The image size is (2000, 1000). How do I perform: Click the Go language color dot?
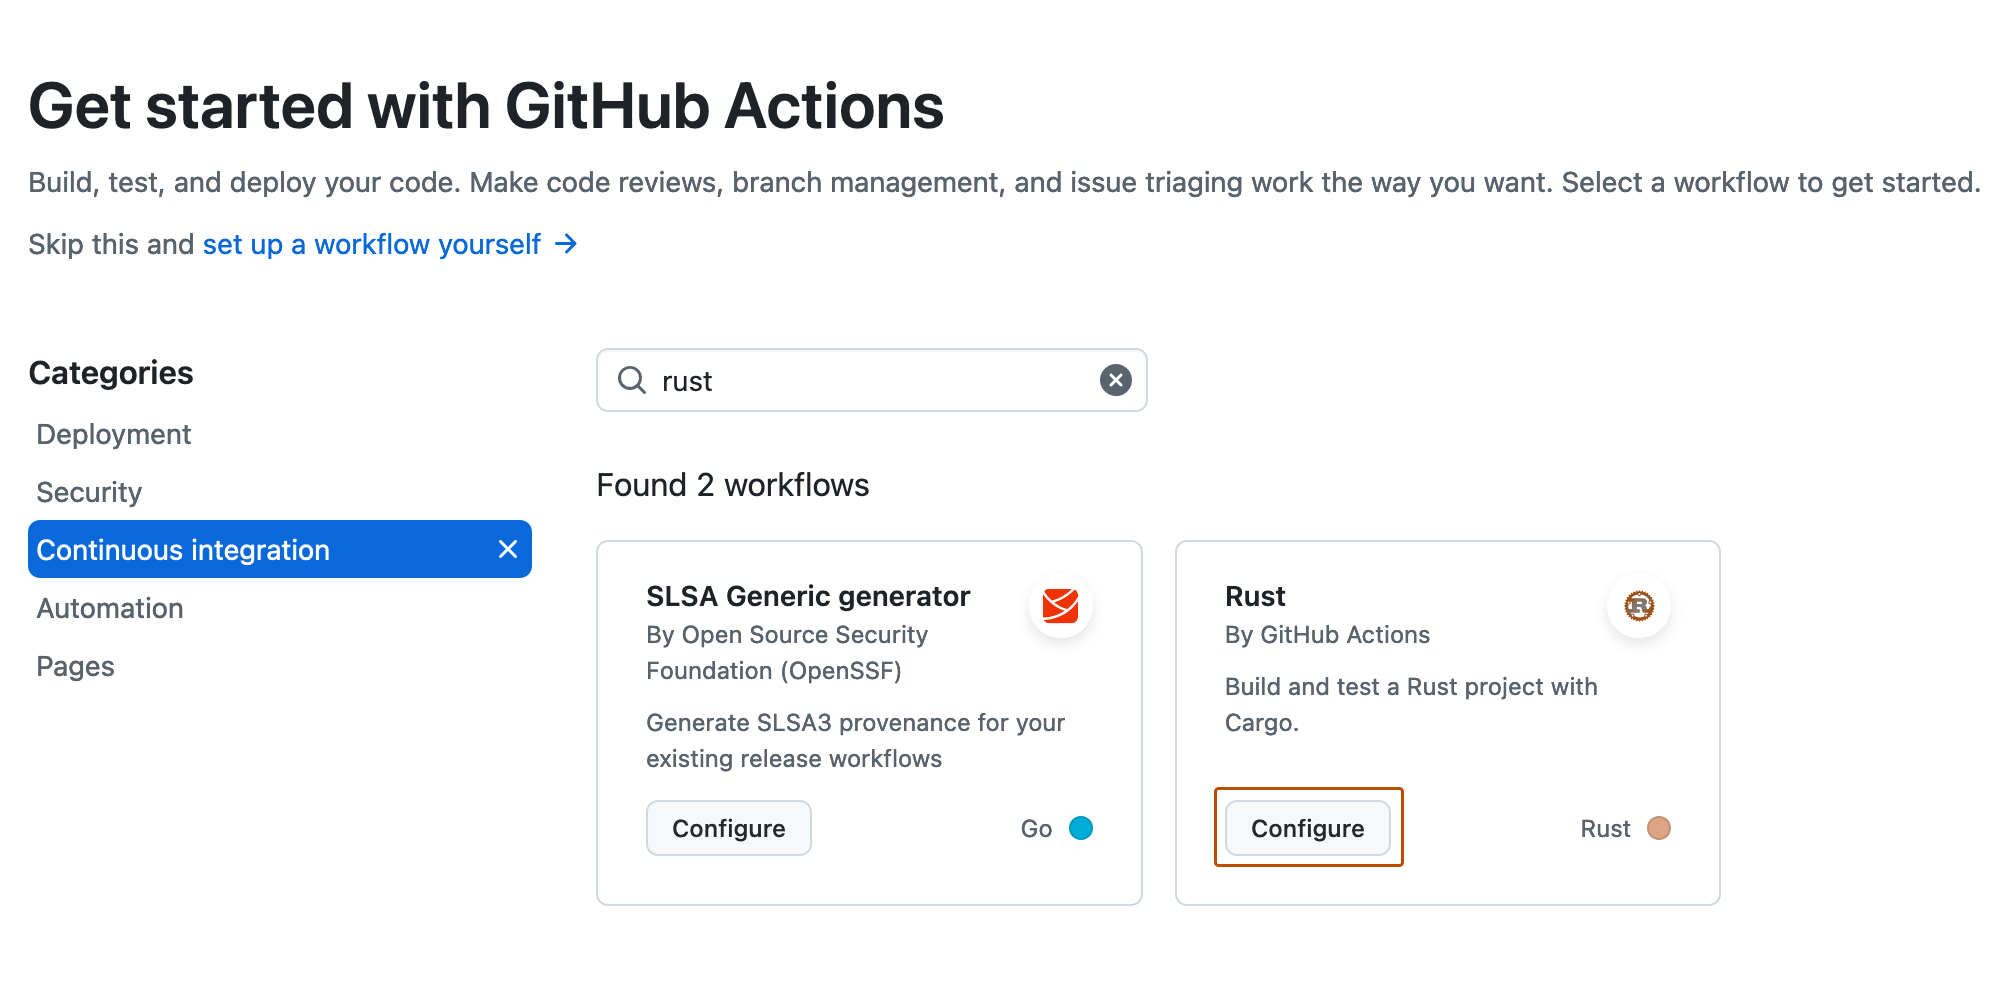click(1081, 828)
